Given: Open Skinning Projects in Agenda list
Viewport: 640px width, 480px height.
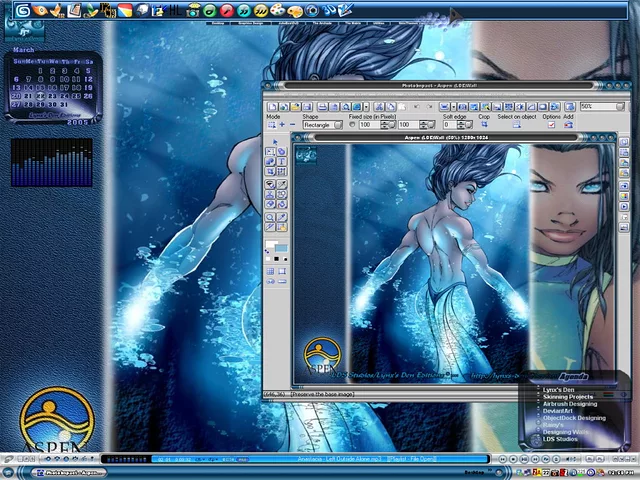Looking at the screenshot, I should [x=567, y=397].
